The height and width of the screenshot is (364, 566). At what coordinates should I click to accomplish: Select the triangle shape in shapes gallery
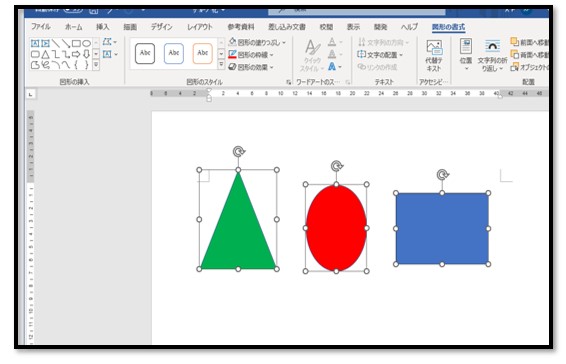pos(45,55)
